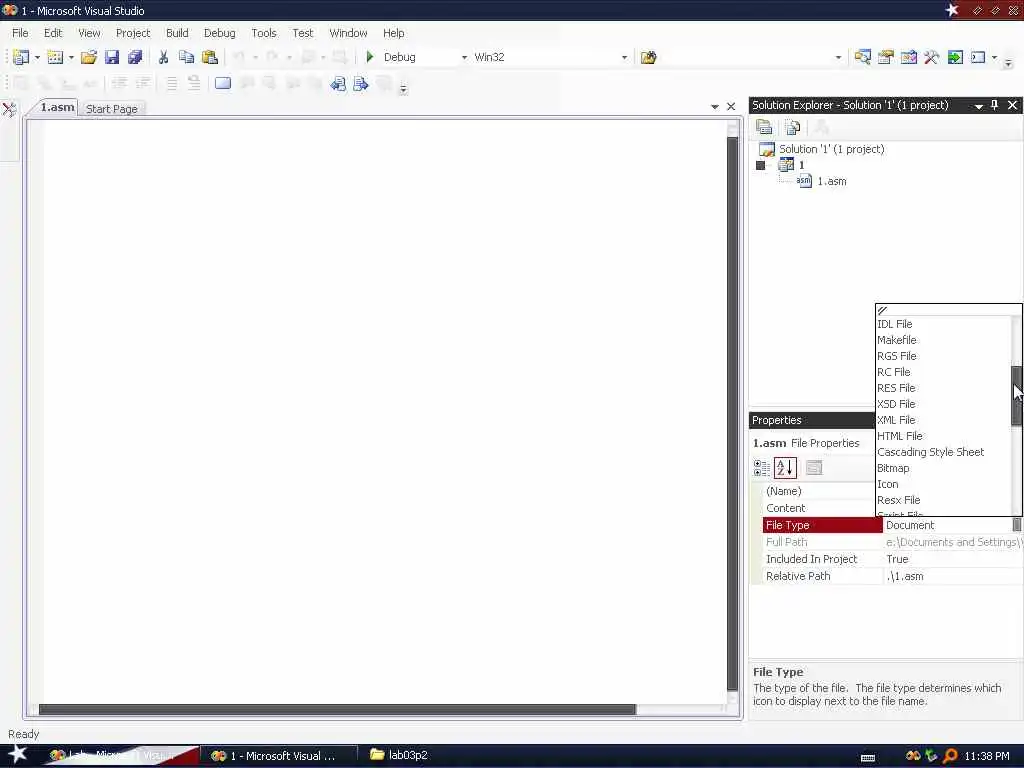
Task: Click the New Project toolbar icon
Action: tap(21, 57)
